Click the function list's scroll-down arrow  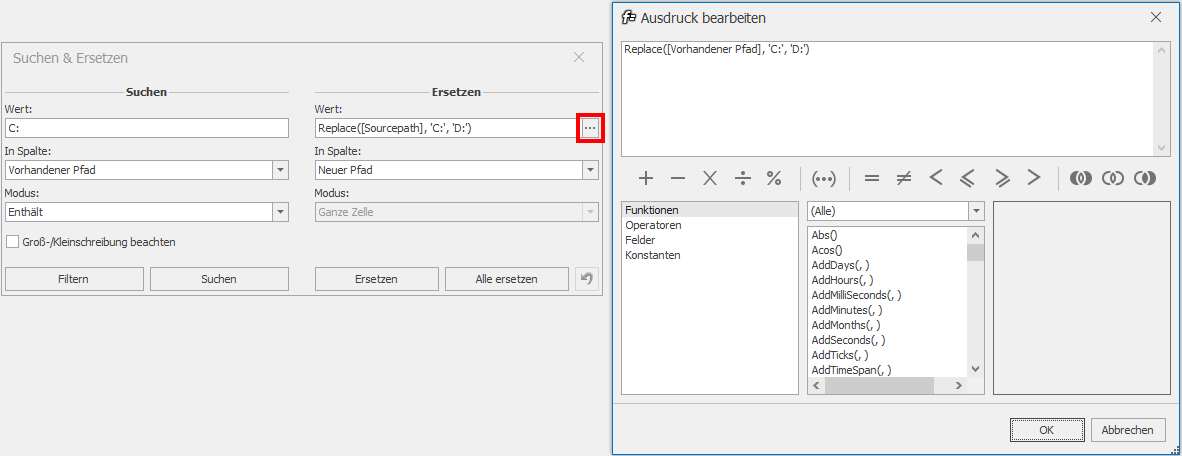click(x=975, y=371)
